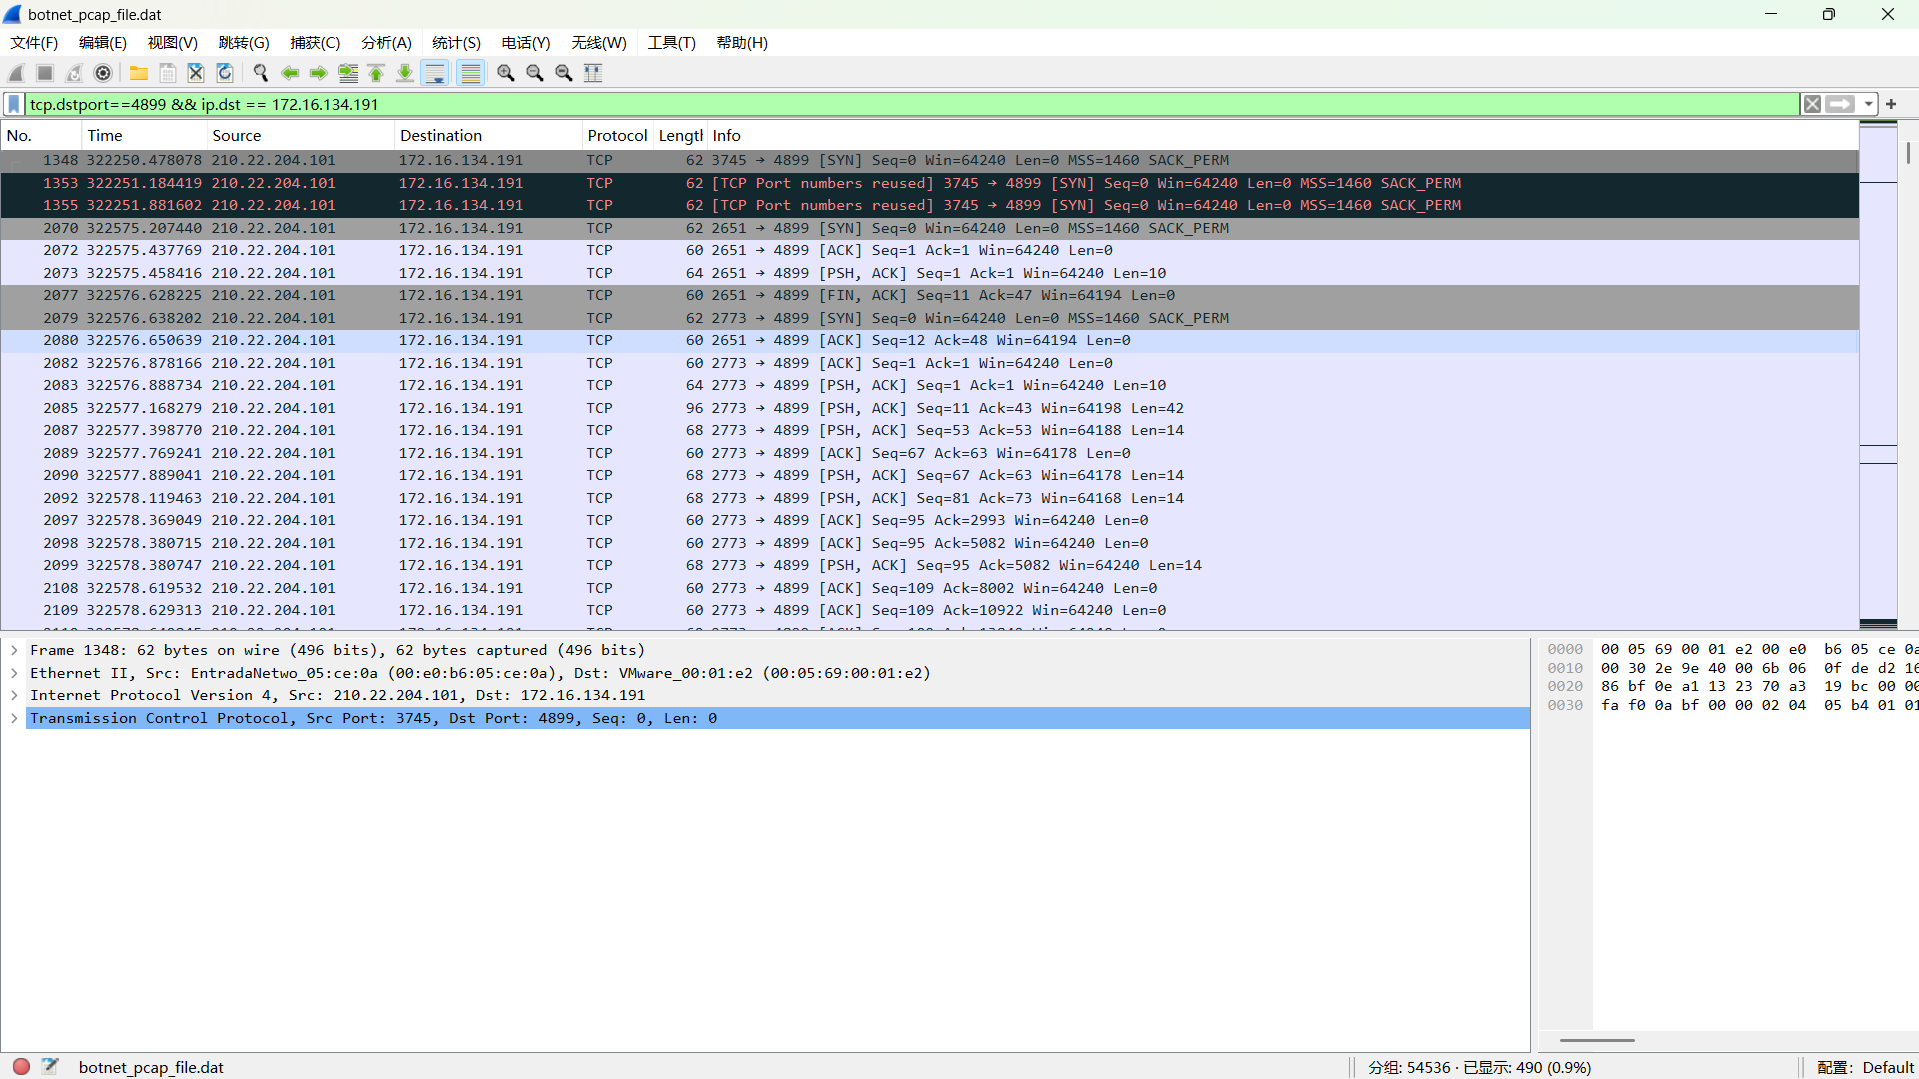Image resolution: width=1919 pixels, height=1079 pixels.
Task: Select packet 1353 in the list
Action: pos(930,183)
